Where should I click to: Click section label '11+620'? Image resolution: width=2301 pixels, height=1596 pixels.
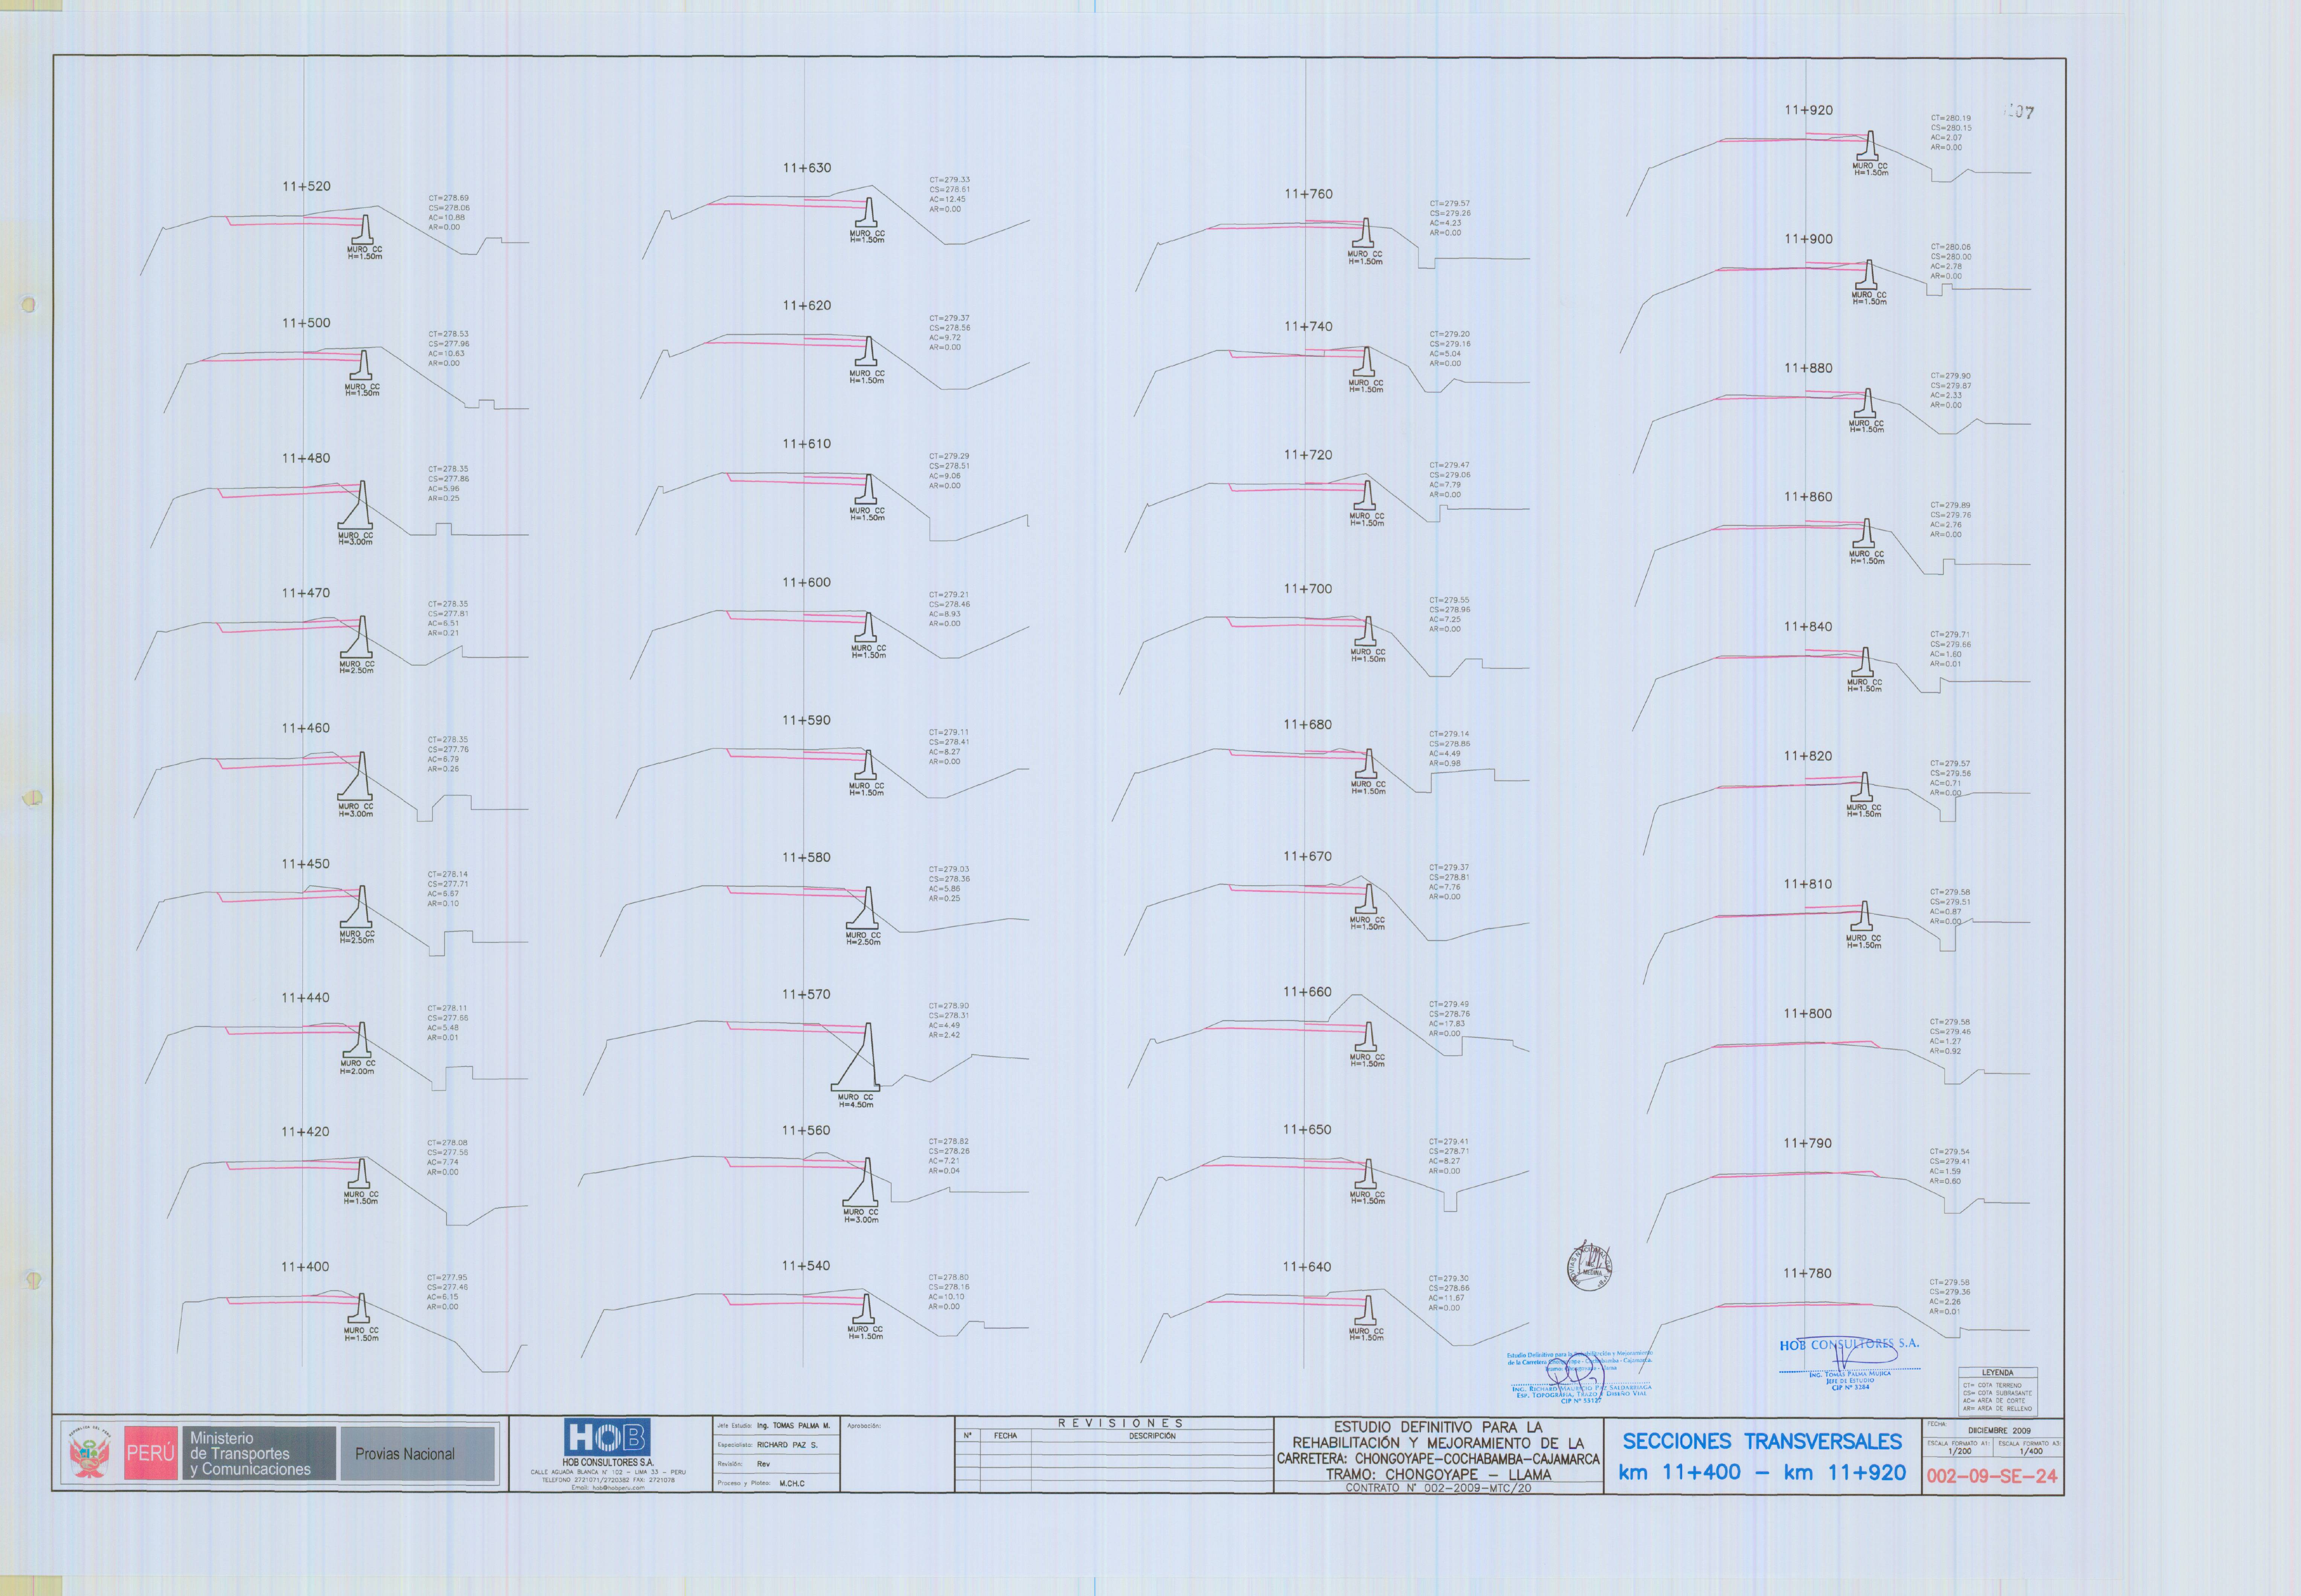(807, 306)
